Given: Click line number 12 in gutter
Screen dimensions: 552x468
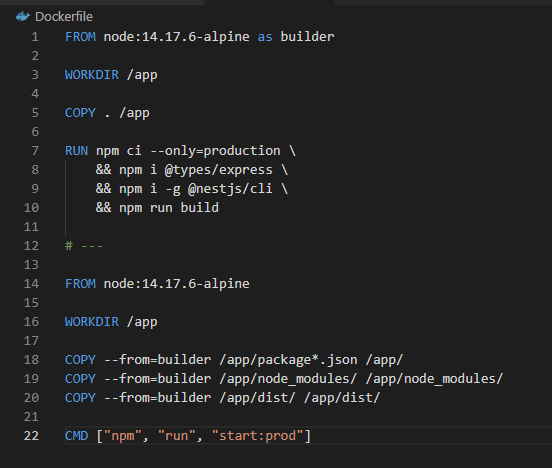Looking at the screenshot, I should coord(31,246).
